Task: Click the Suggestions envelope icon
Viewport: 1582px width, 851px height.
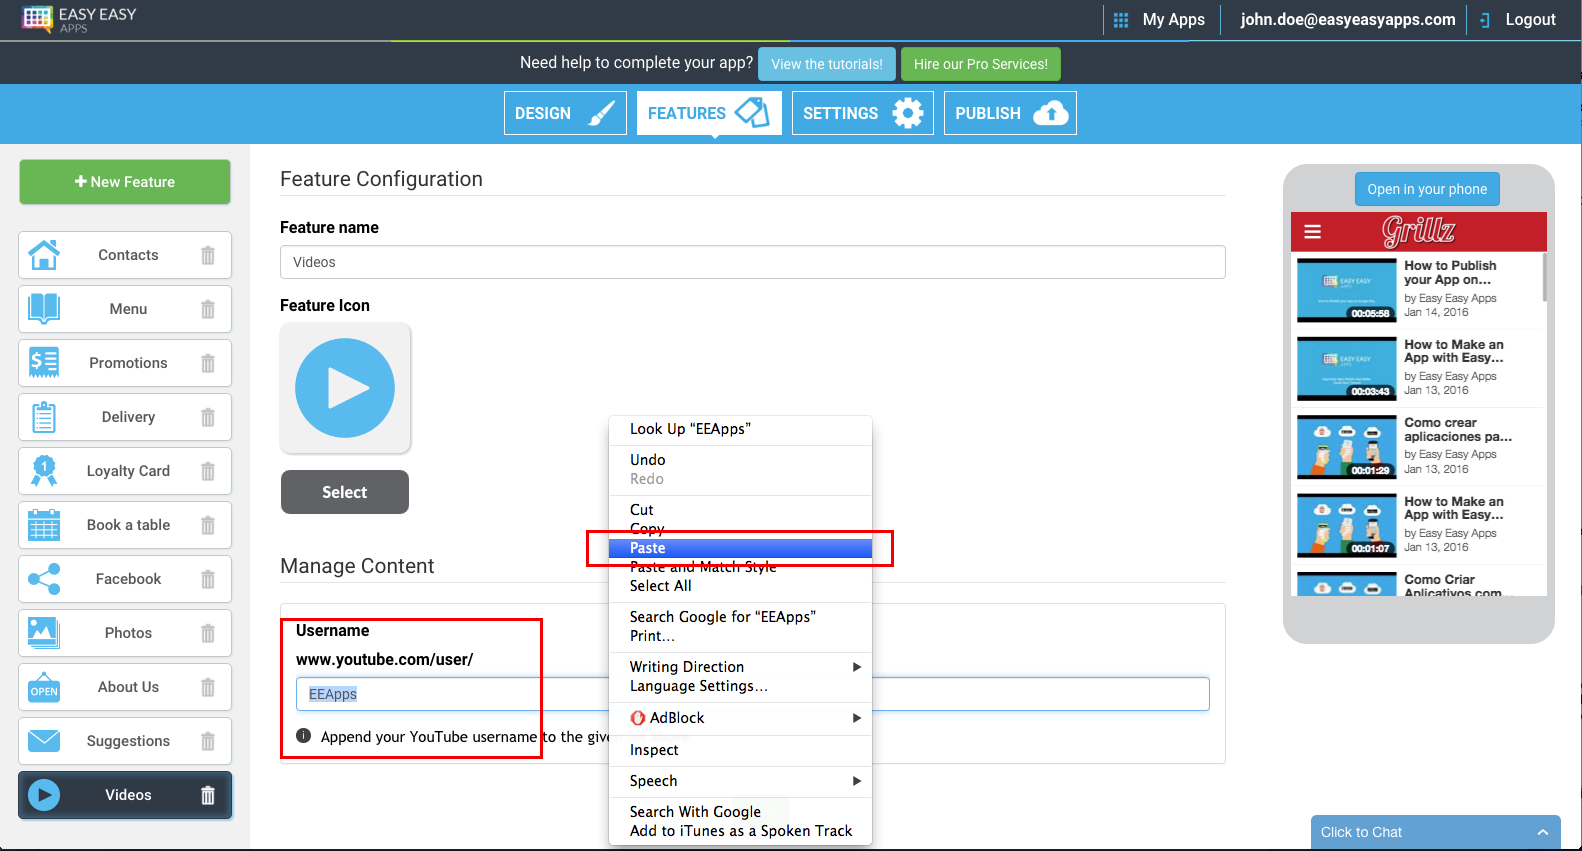Action: coord(44,741)
